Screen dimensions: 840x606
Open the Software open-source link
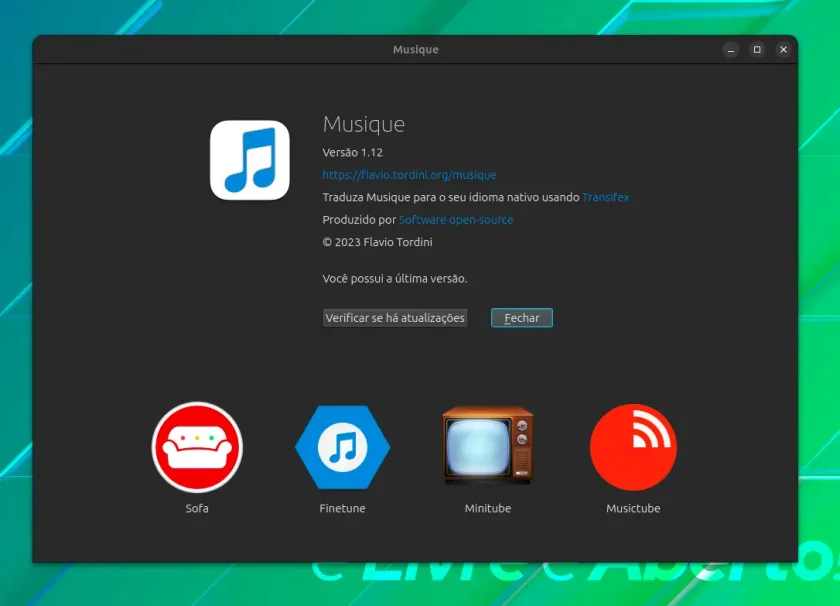(456, 220)
